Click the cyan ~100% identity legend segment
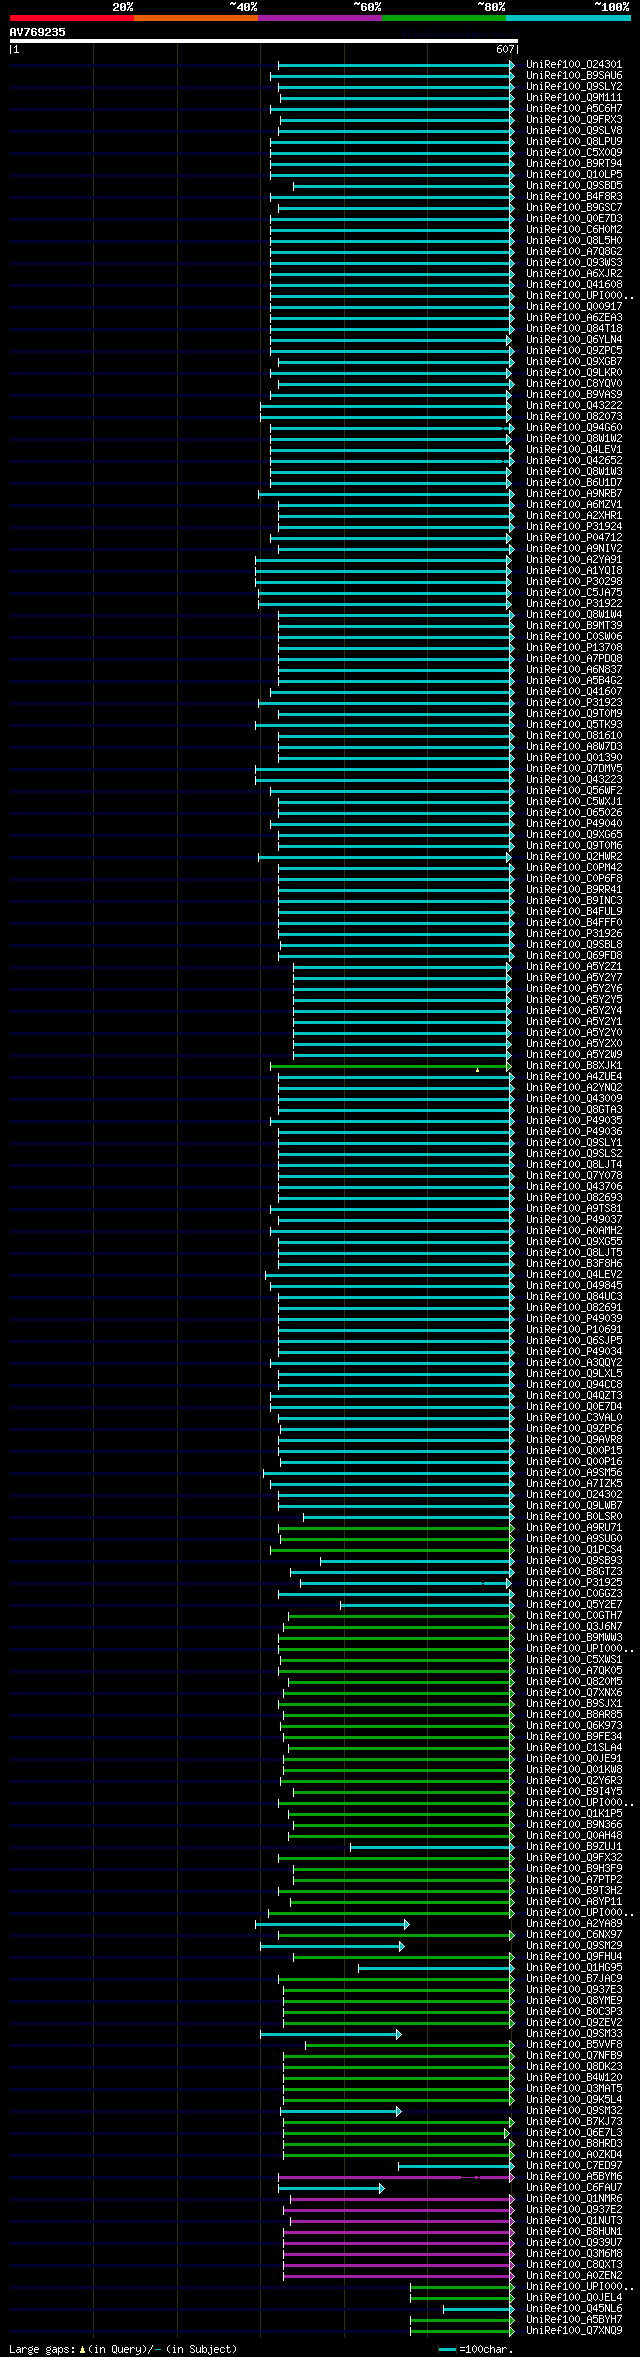The width and height of the screenshot is (640, 2357). 568,18
